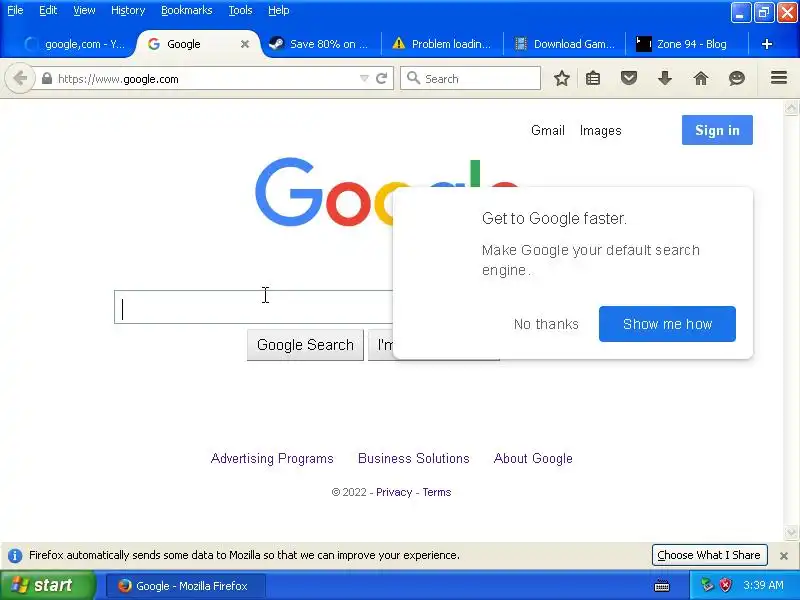Open the hamburger menu
Image resolution: width=800 pixels, height=600 pixels.
[x=779, y=78]
